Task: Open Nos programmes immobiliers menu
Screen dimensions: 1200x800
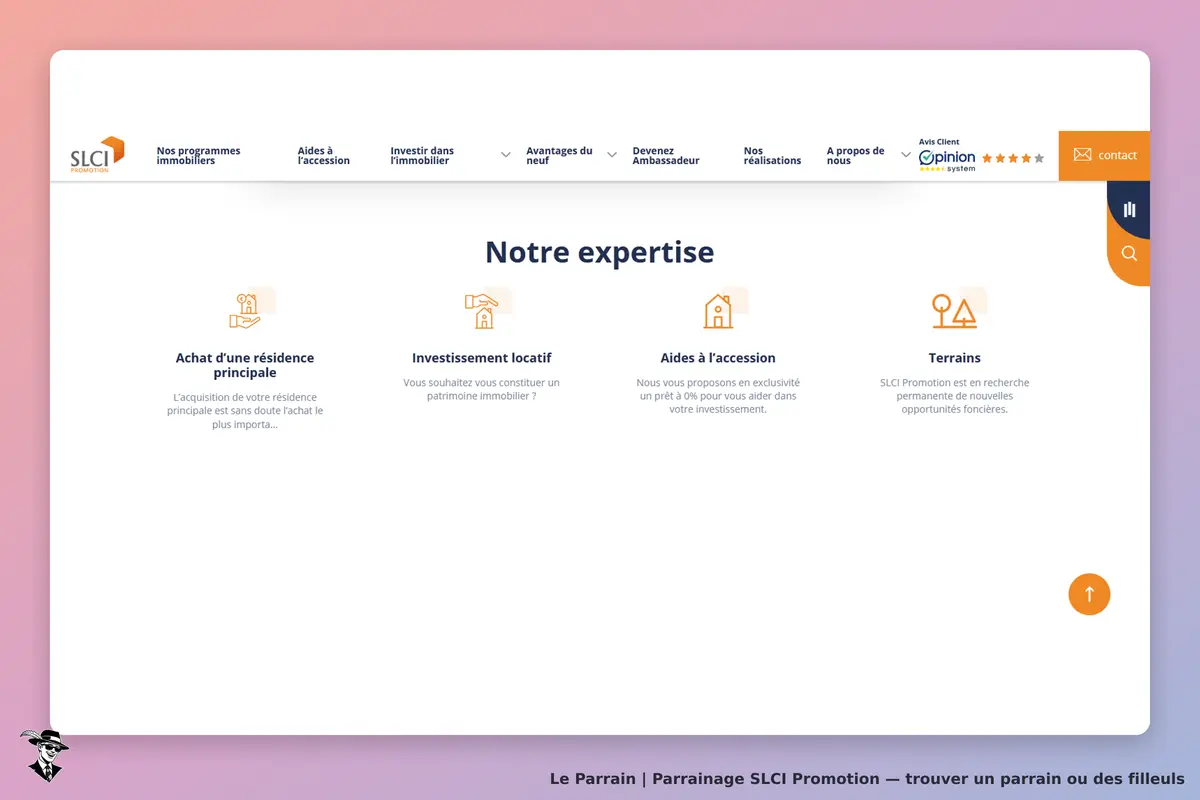Action: point(198,155)
